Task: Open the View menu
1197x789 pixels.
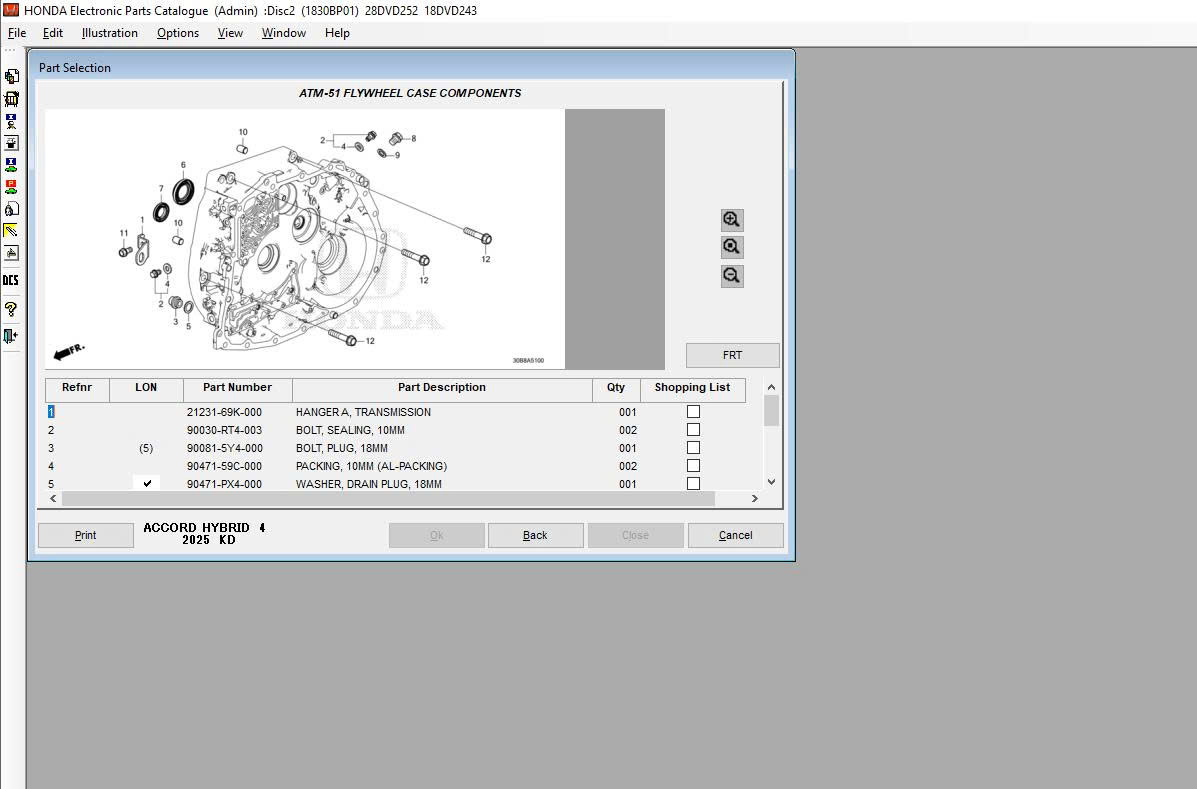Action: [230, 33]
